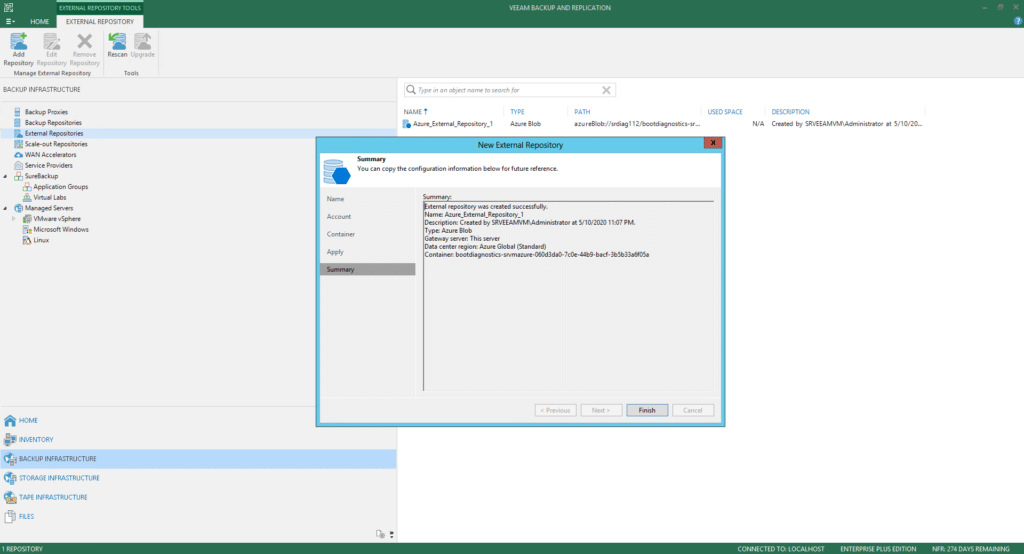Viewport: 1024px width, 554px height.
Task: Sort by the Path column header
Action: pyautogui.click(x=582, y=112)
